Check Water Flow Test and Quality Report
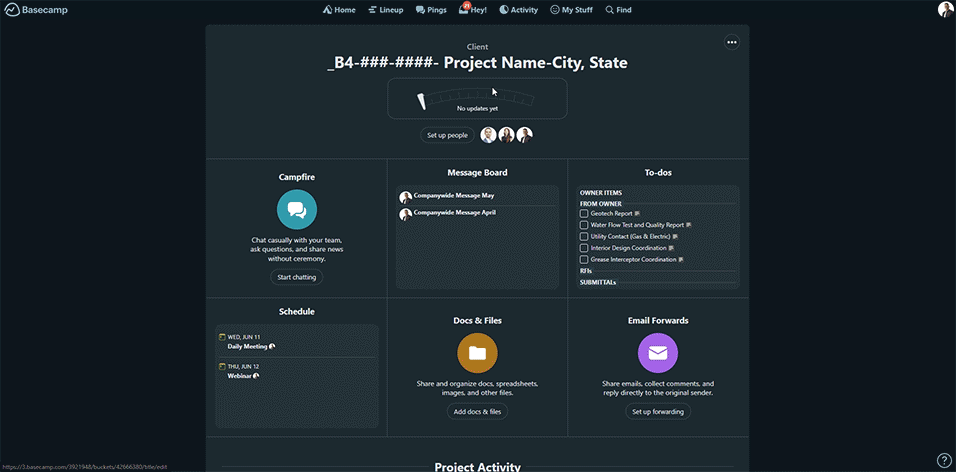The image size is (956, 472). [584, 225]
